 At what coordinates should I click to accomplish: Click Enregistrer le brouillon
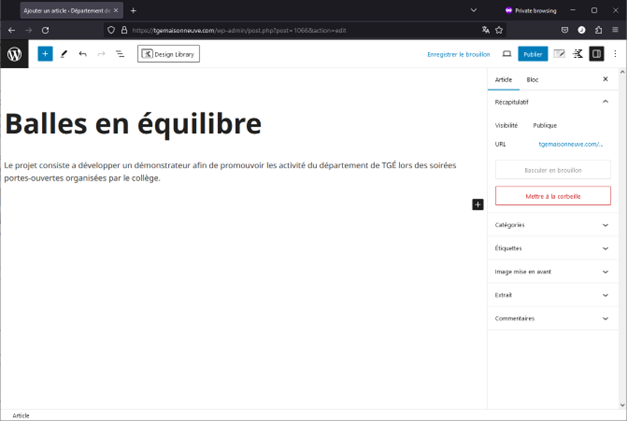coord(459,54)
